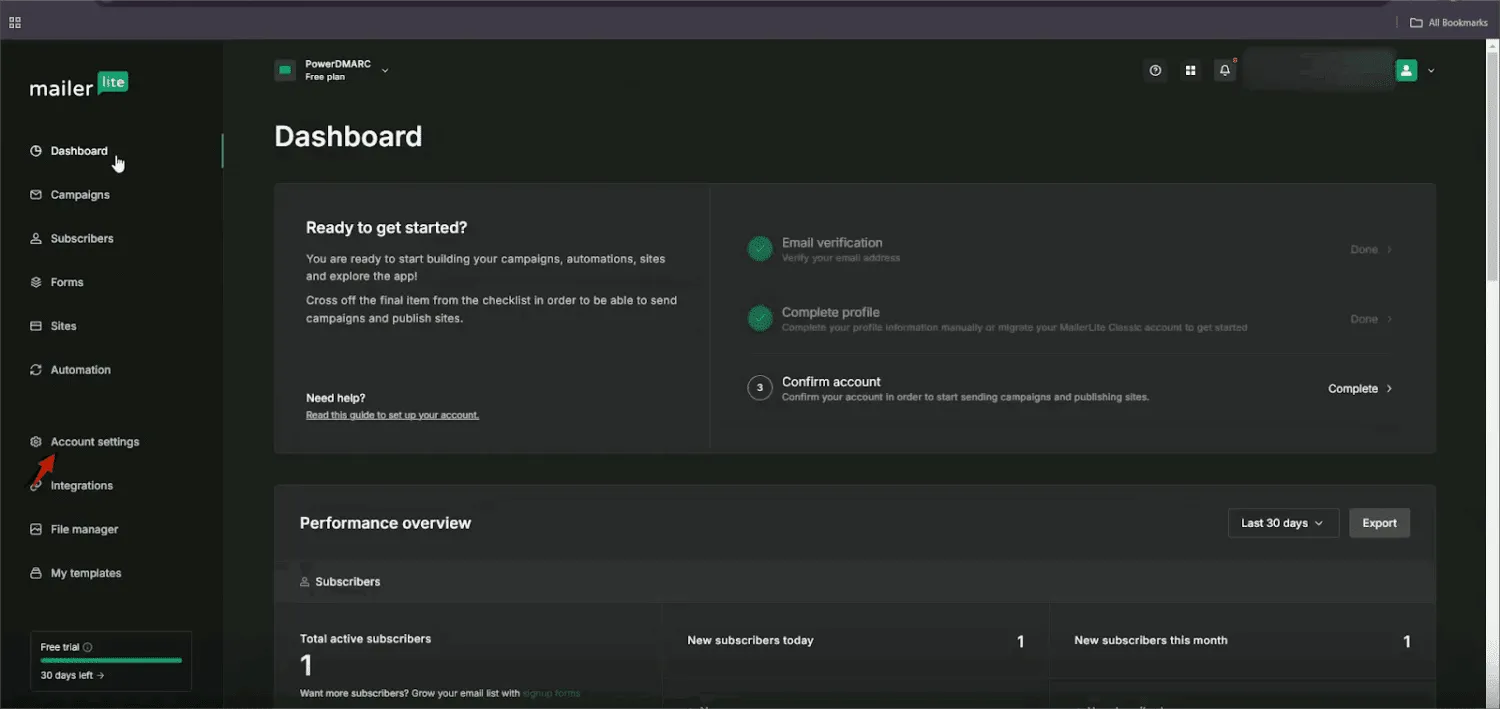The width and height of the screenshot is (1500, 709).
Task: Open the Dashboard menu item
Action: tap(79, 151)
